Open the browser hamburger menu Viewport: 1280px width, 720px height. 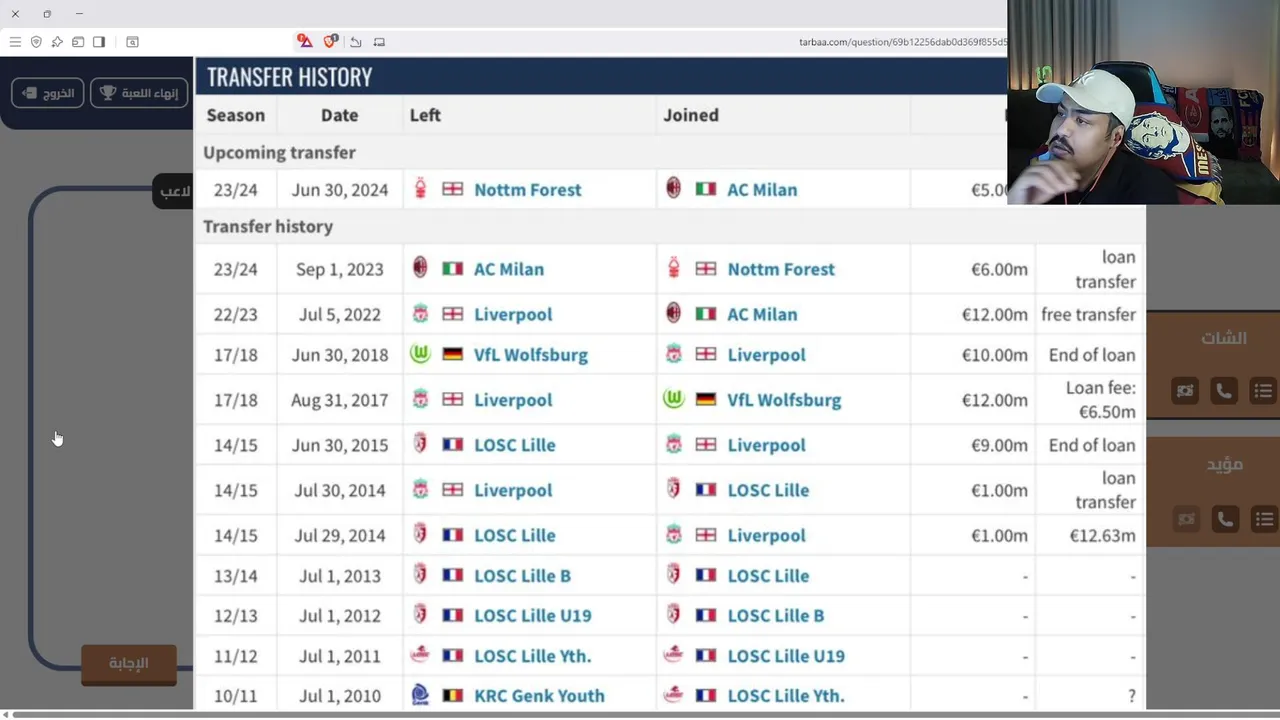[15, 42]
